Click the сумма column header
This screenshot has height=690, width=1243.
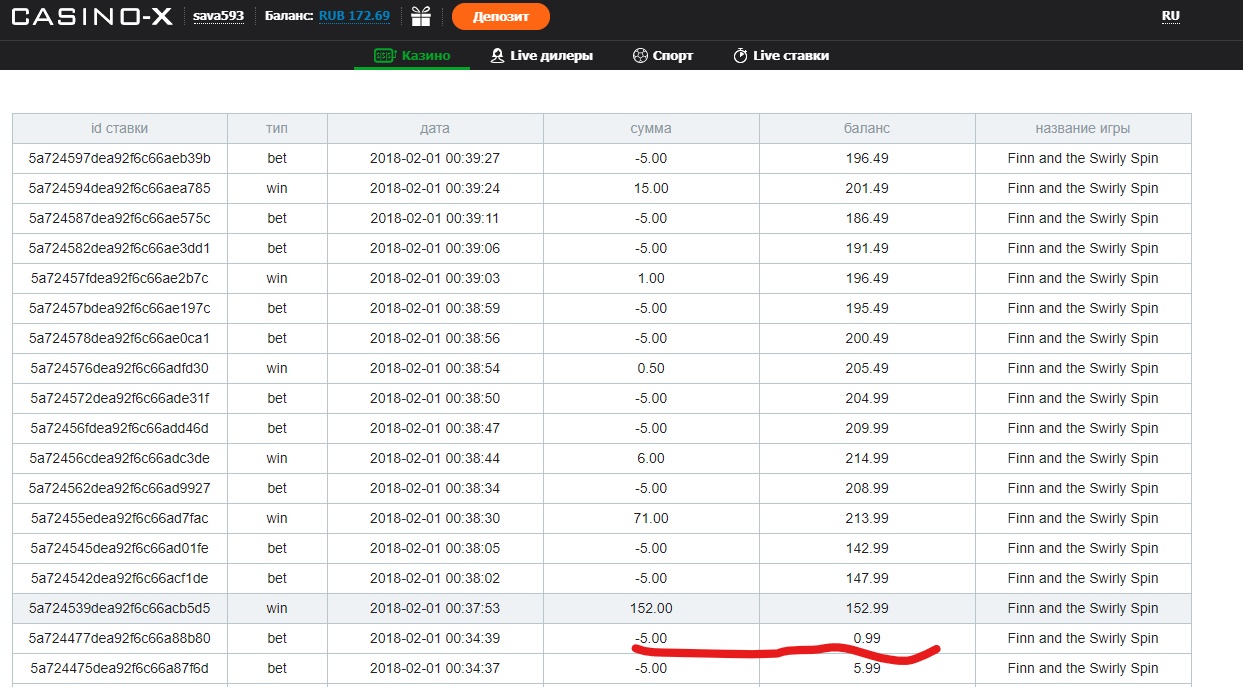coord(651,128)
